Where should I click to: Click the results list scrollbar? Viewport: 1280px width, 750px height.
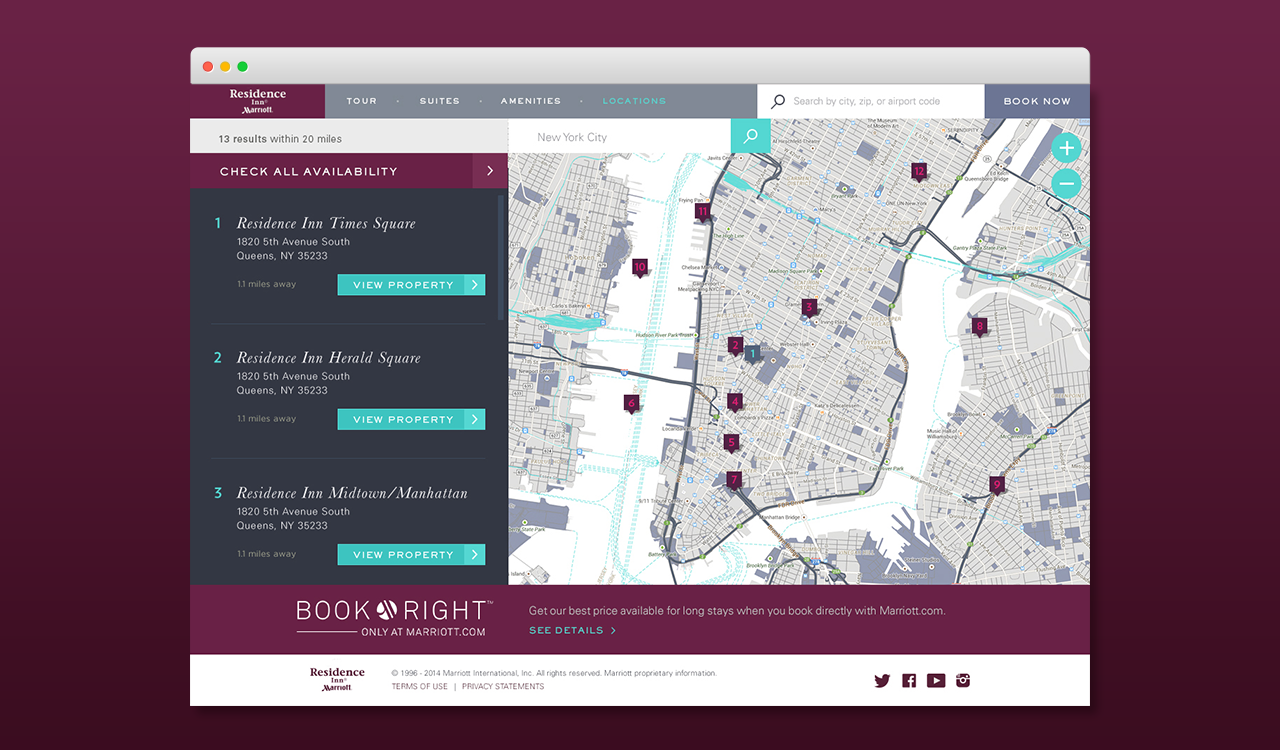pos(501,258)
